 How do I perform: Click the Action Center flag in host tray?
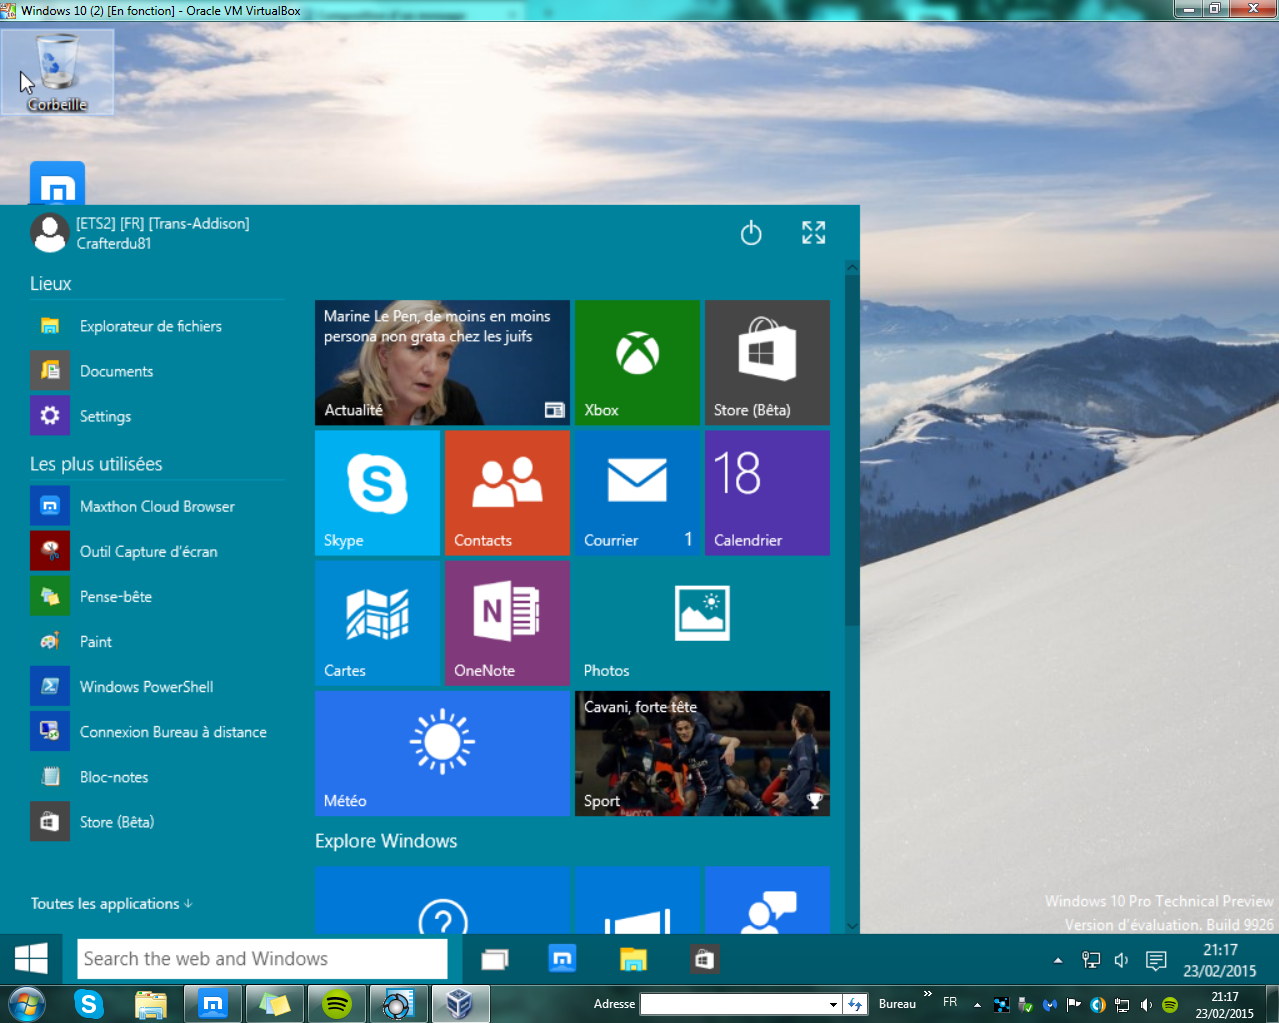coord(1074,1005)
